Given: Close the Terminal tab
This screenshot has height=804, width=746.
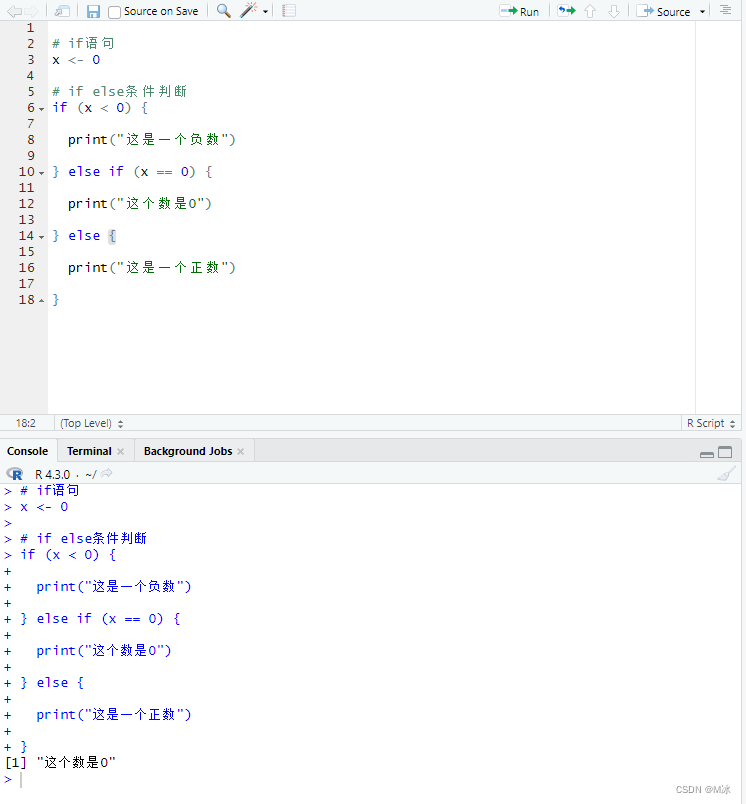Looking at the screenshot, I should [120, 451].
